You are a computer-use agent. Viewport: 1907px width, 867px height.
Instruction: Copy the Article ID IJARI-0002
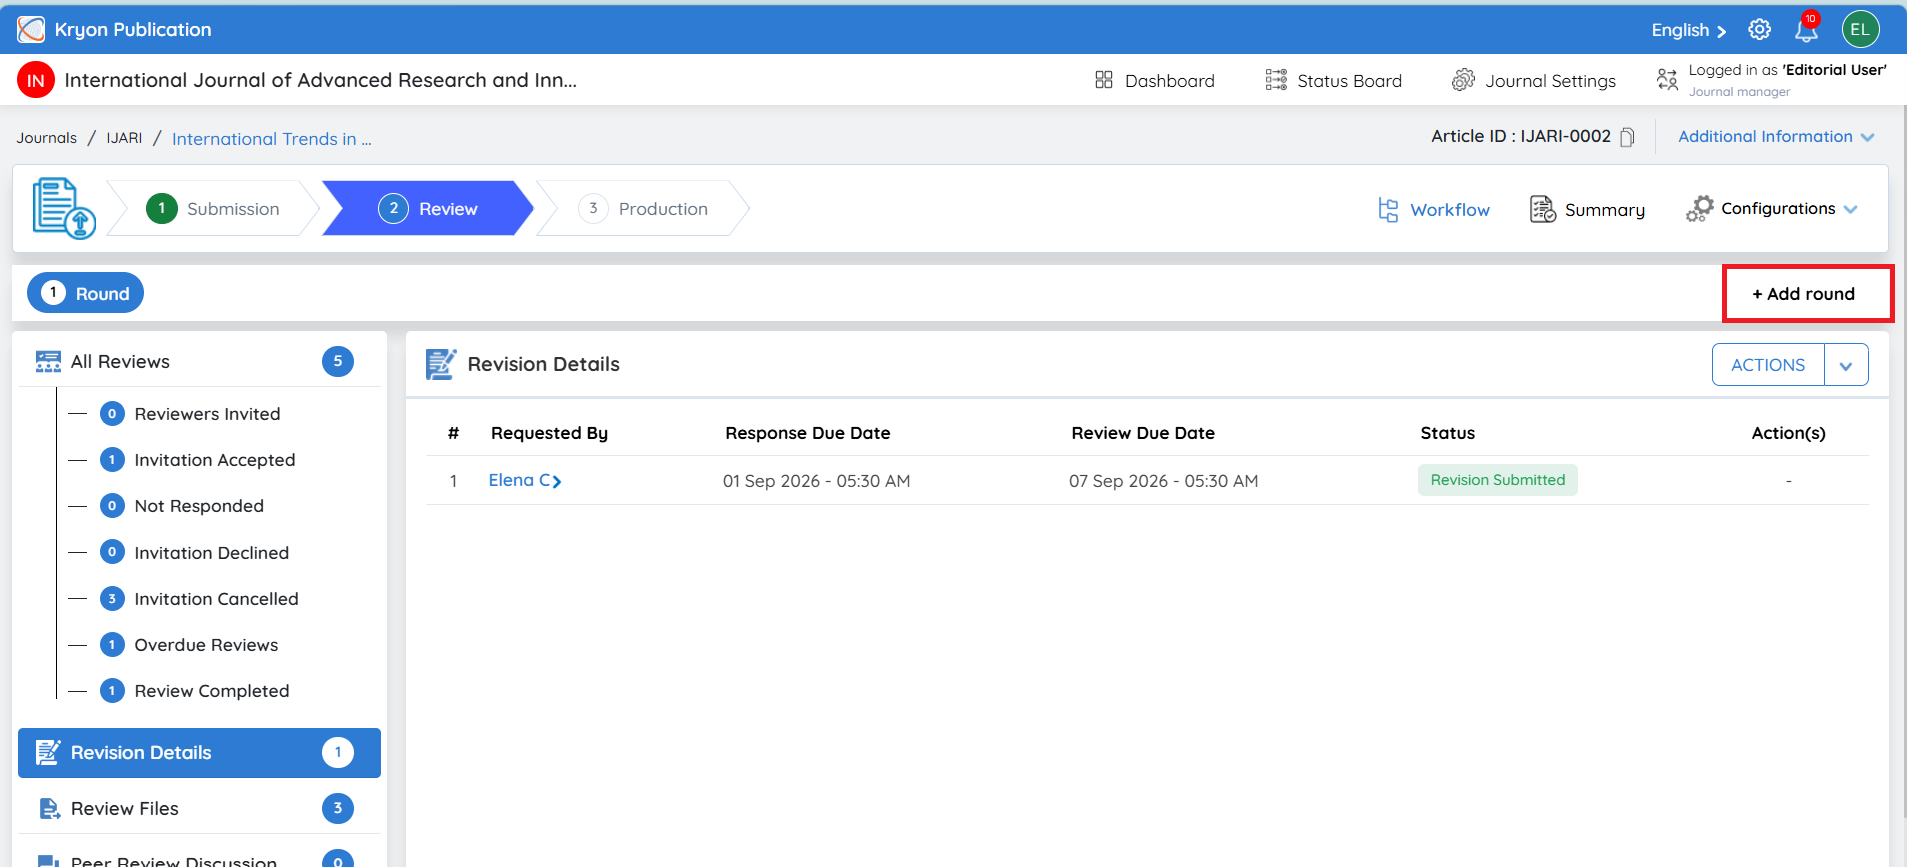coord(1627,137)
